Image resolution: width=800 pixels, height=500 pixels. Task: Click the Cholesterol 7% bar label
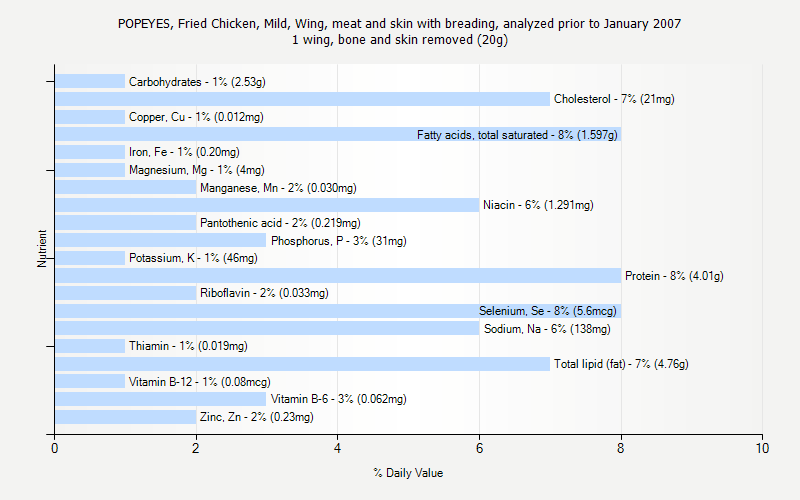[614, 100]
